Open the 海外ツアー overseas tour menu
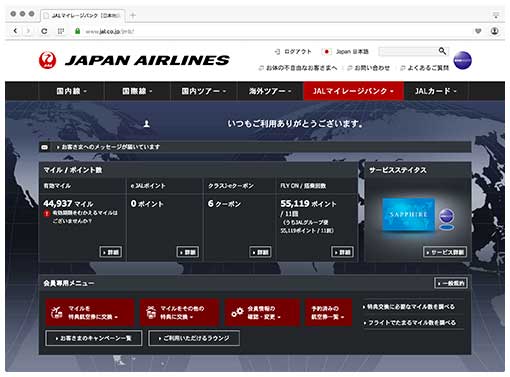The height and width of the screenshot is (377, 510). click(x=270, y=91)
